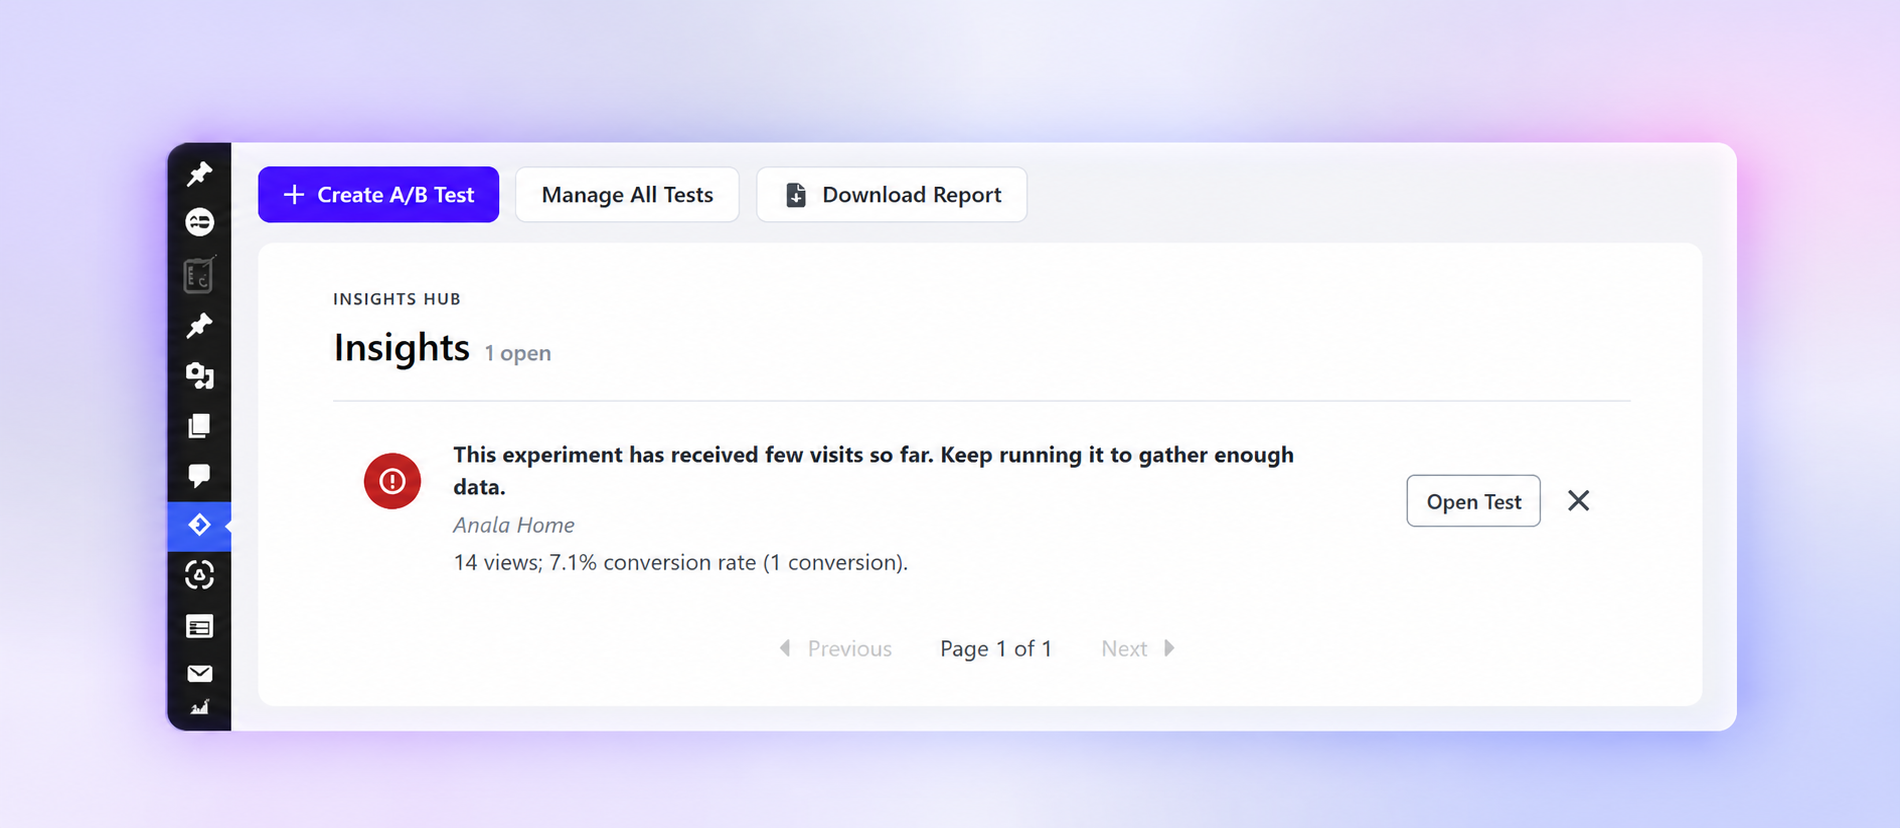Open Manage All Tests

[x=627, y=194]
